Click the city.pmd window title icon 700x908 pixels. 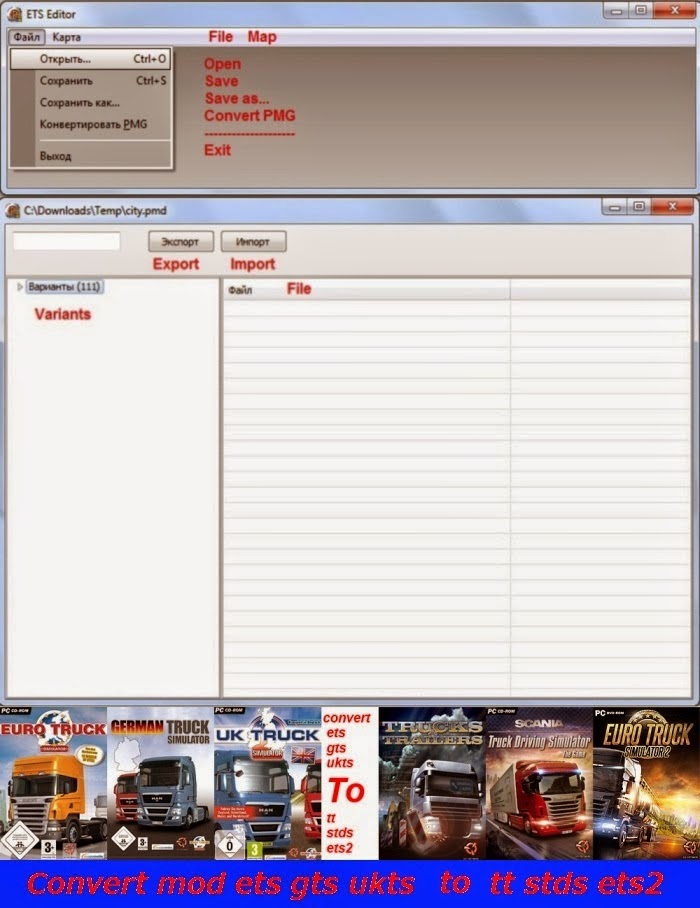13,211
